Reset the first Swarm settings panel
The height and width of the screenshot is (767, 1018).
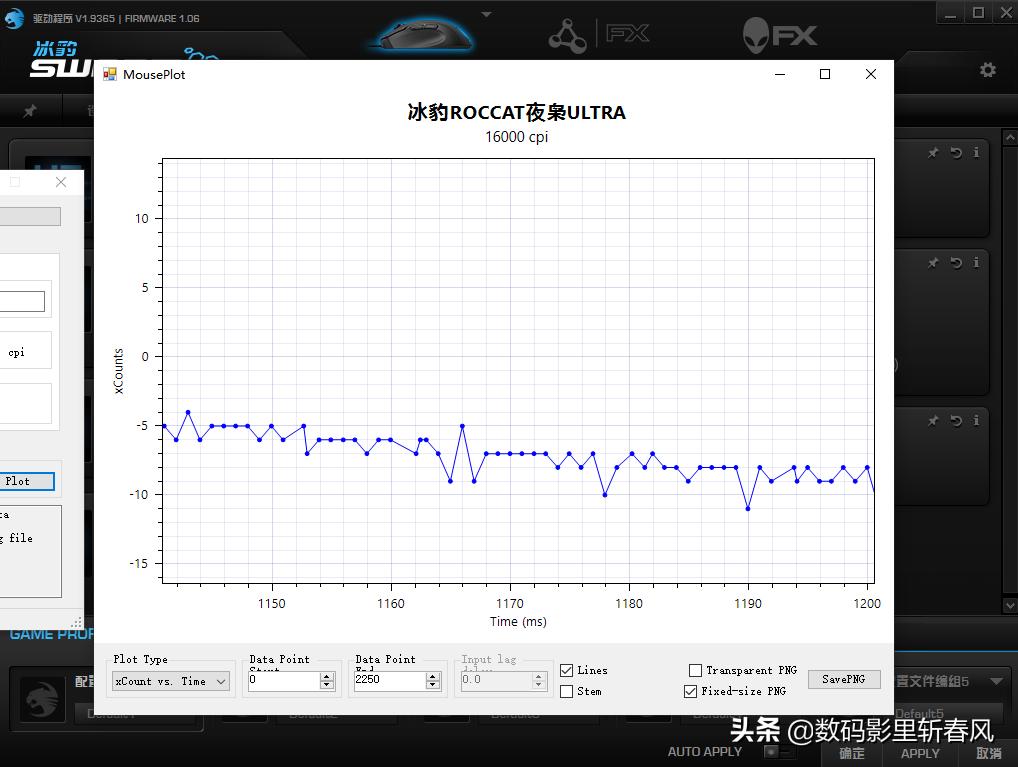956,153
